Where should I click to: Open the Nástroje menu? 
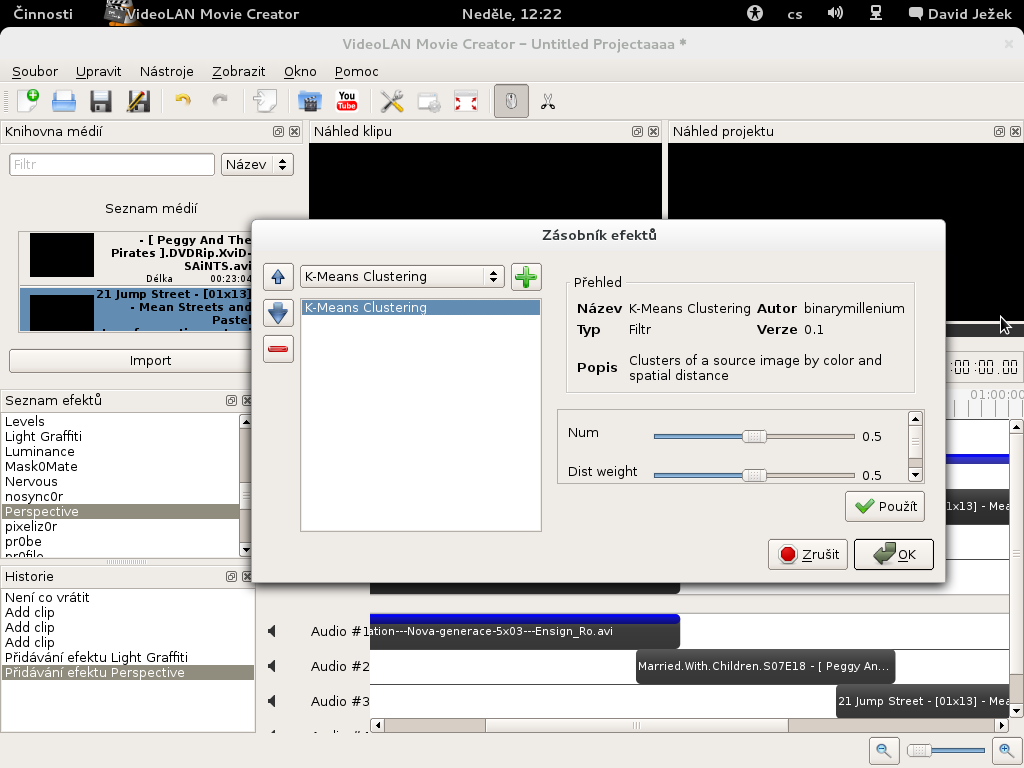click(167, 72)
